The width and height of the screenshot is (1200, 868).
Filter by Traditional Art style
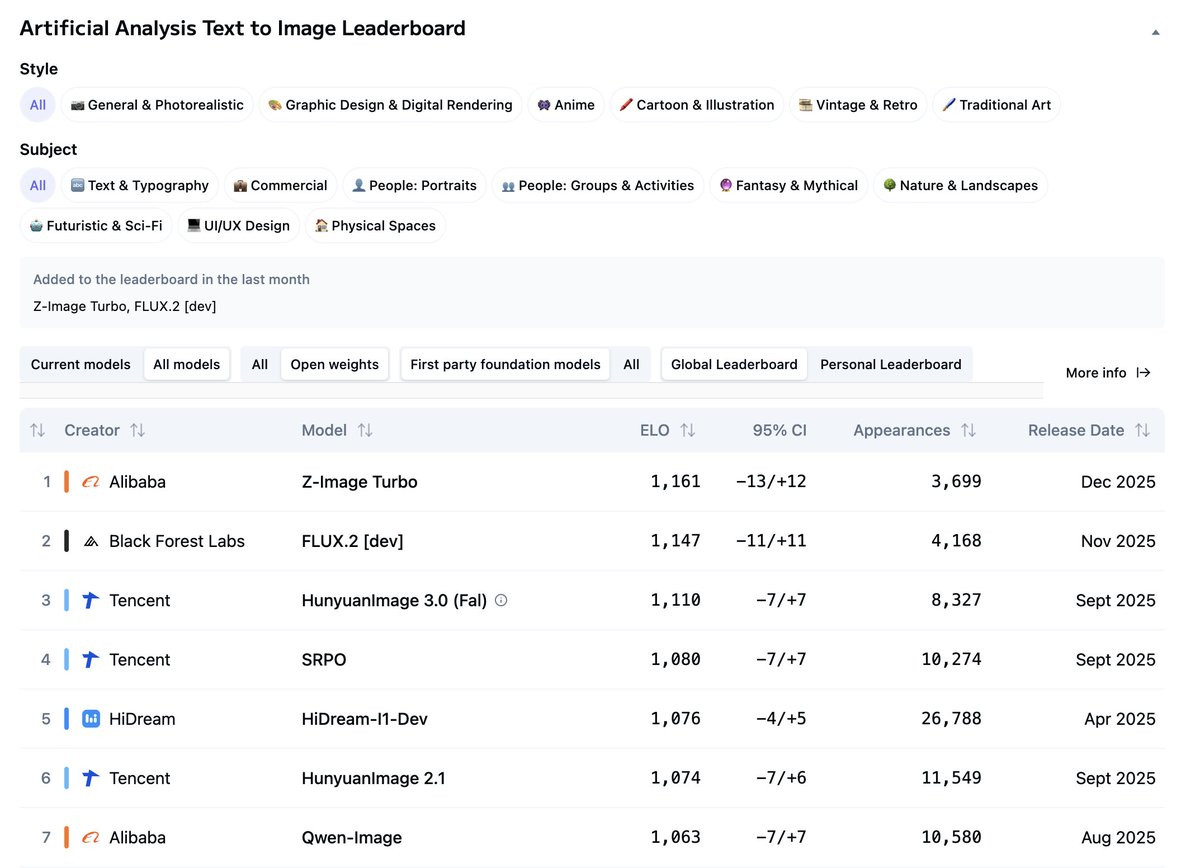point(996,105)
